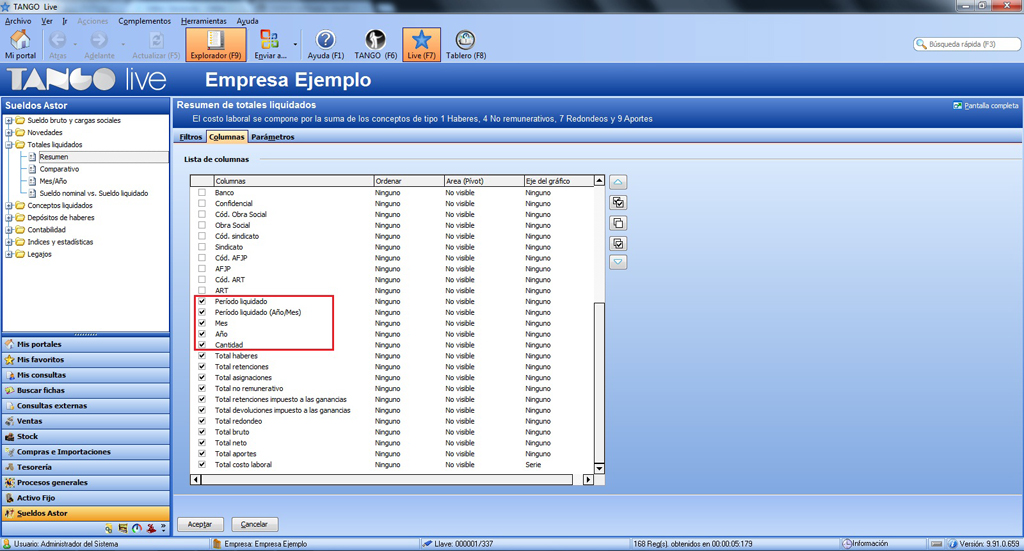Click the uncheck-all columns icon button
The height and width of the screenshot is (551, 1024).
pyautogui.click(x=618, y=223)
